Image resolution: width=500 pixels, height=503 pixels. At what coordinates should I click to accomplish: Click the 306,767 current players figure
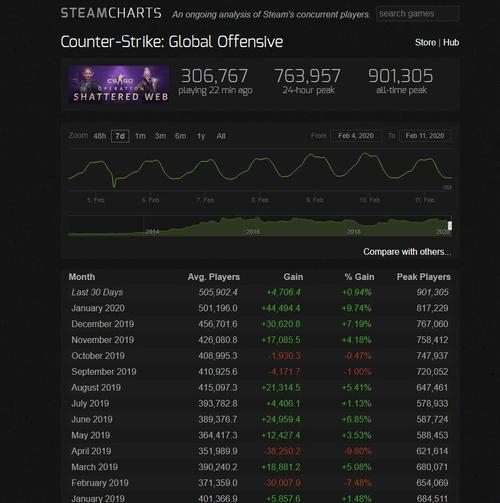(x=214, y=76)
